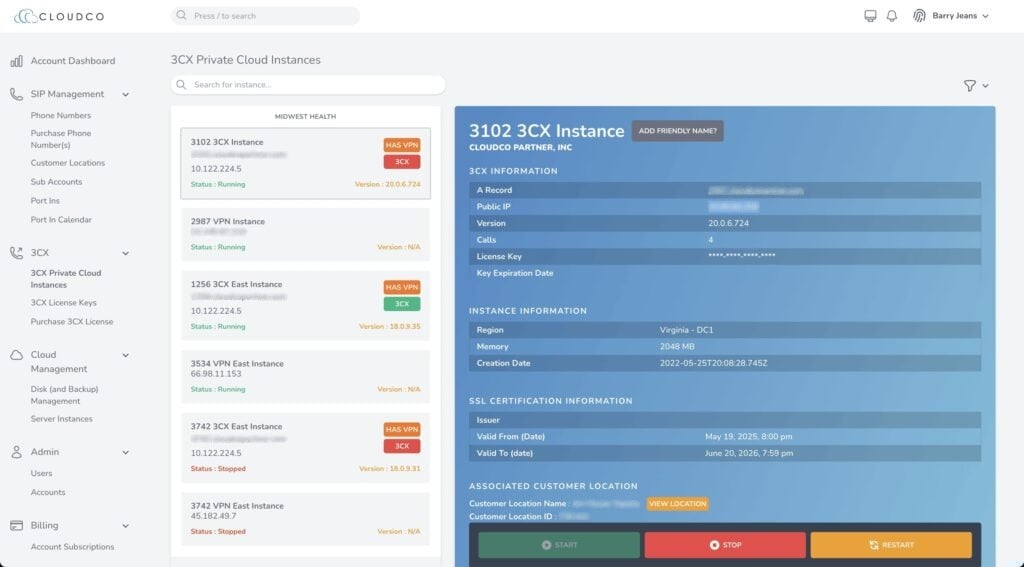This screenshot has width=1024, height=567.
Task: Open the monitor icon in top bar
Action: [x=870, y=16]
